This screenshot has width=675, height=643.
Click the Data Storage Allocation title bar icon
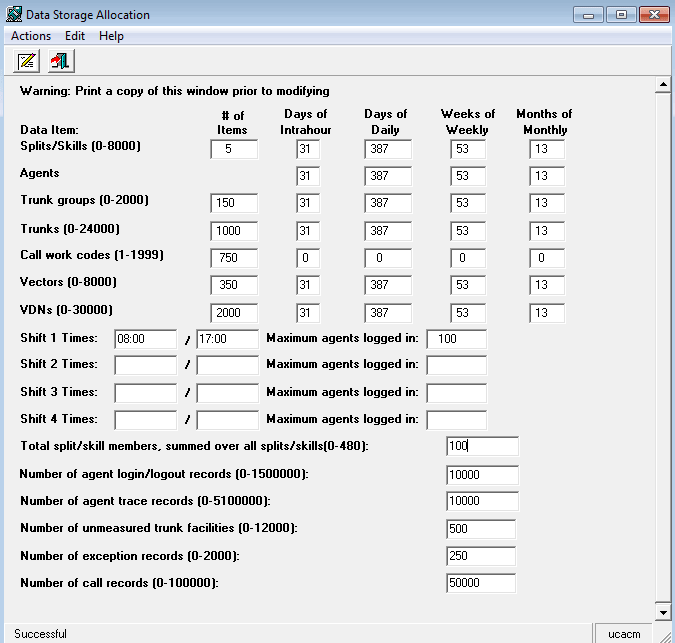14,14
